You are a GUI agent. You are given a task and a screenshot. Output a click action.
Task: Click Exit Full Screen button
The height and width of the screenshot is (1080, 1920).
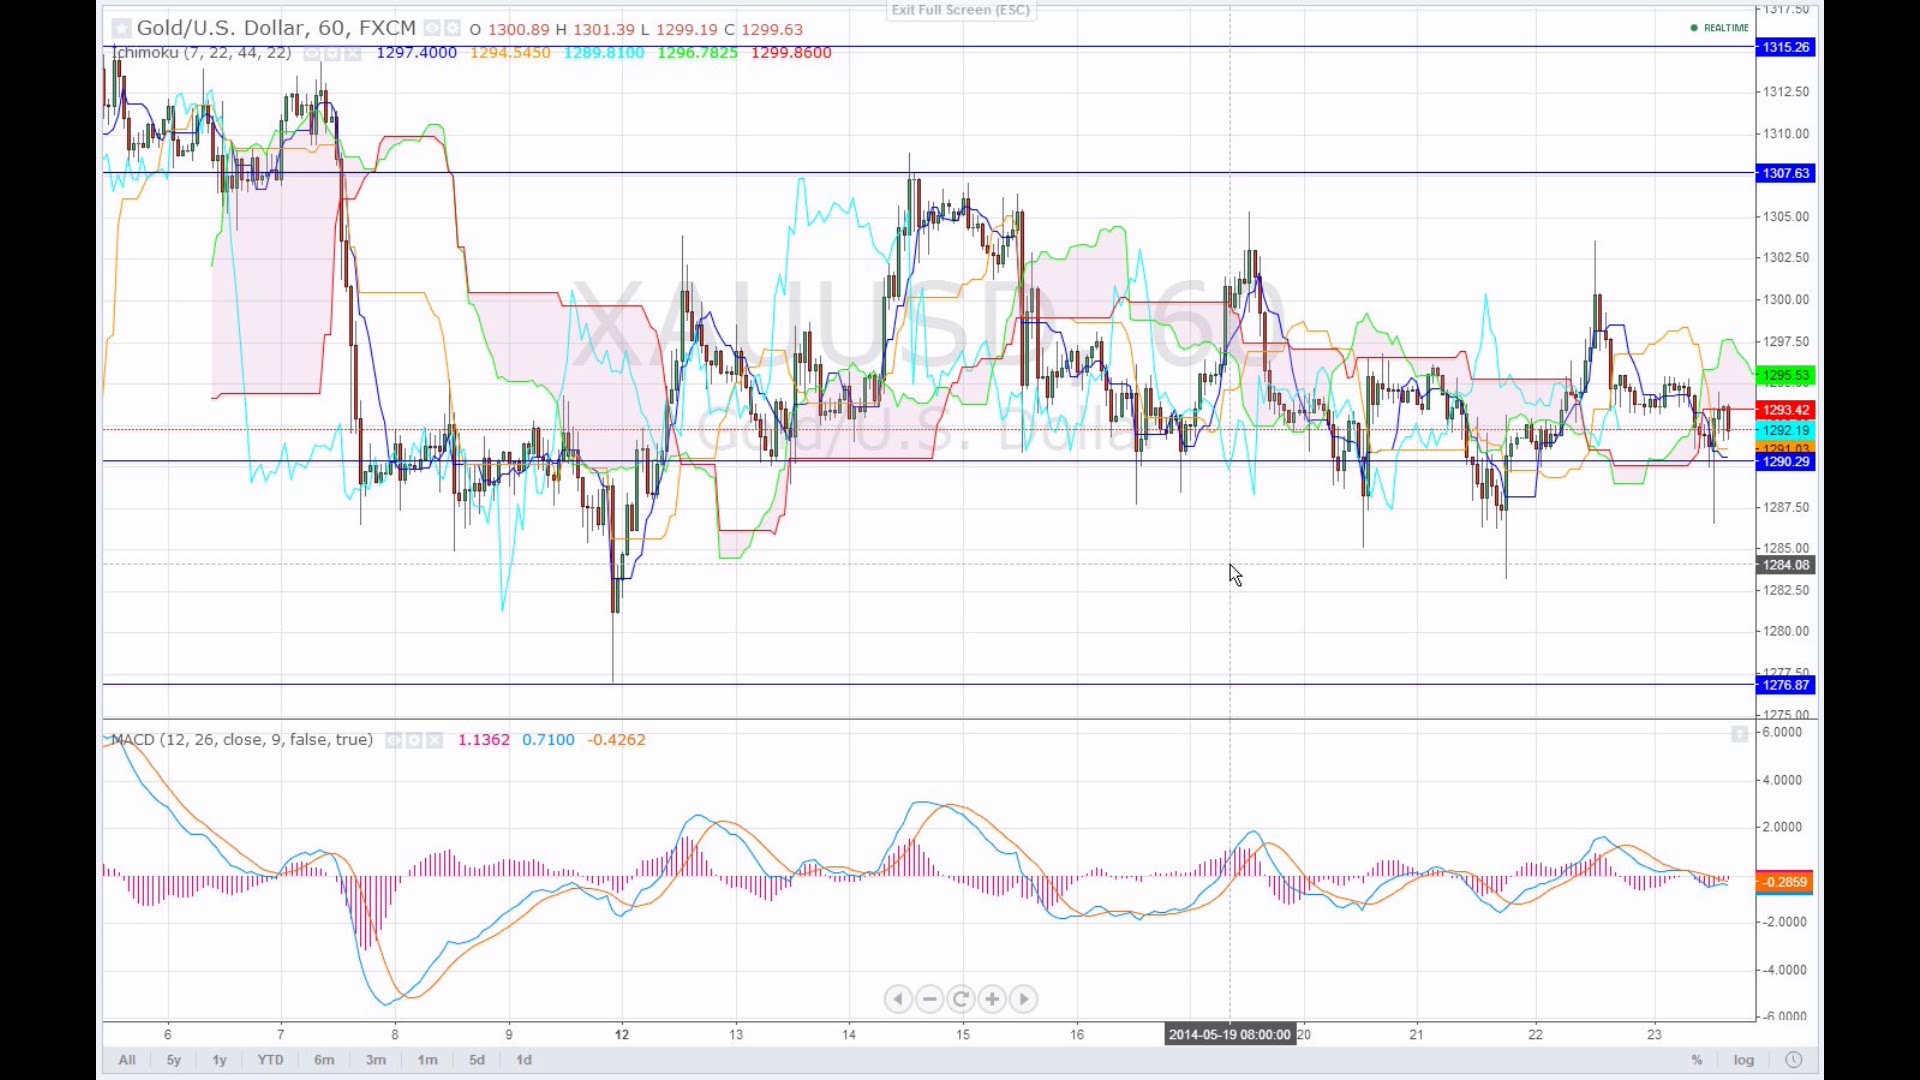(960, 10)
